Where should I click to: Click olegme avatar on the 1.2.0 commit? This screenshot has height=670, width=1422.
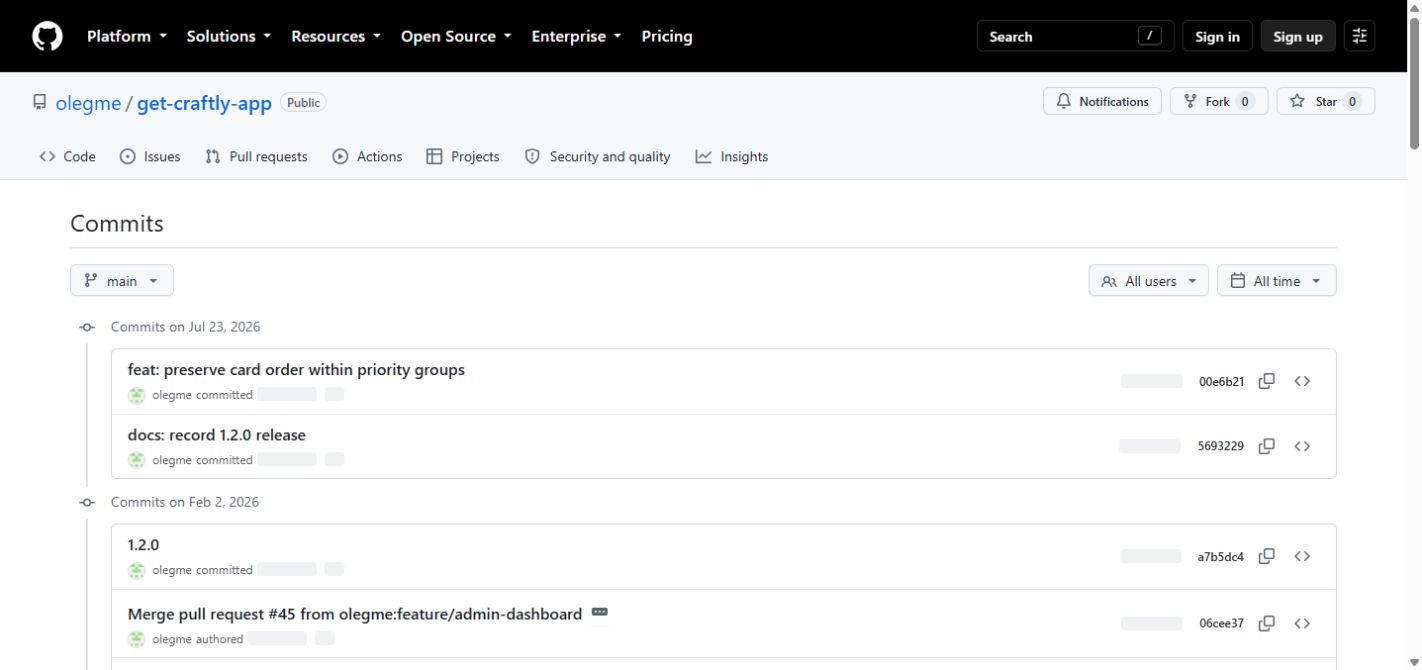pyautogui.click(x=136, y=570)
